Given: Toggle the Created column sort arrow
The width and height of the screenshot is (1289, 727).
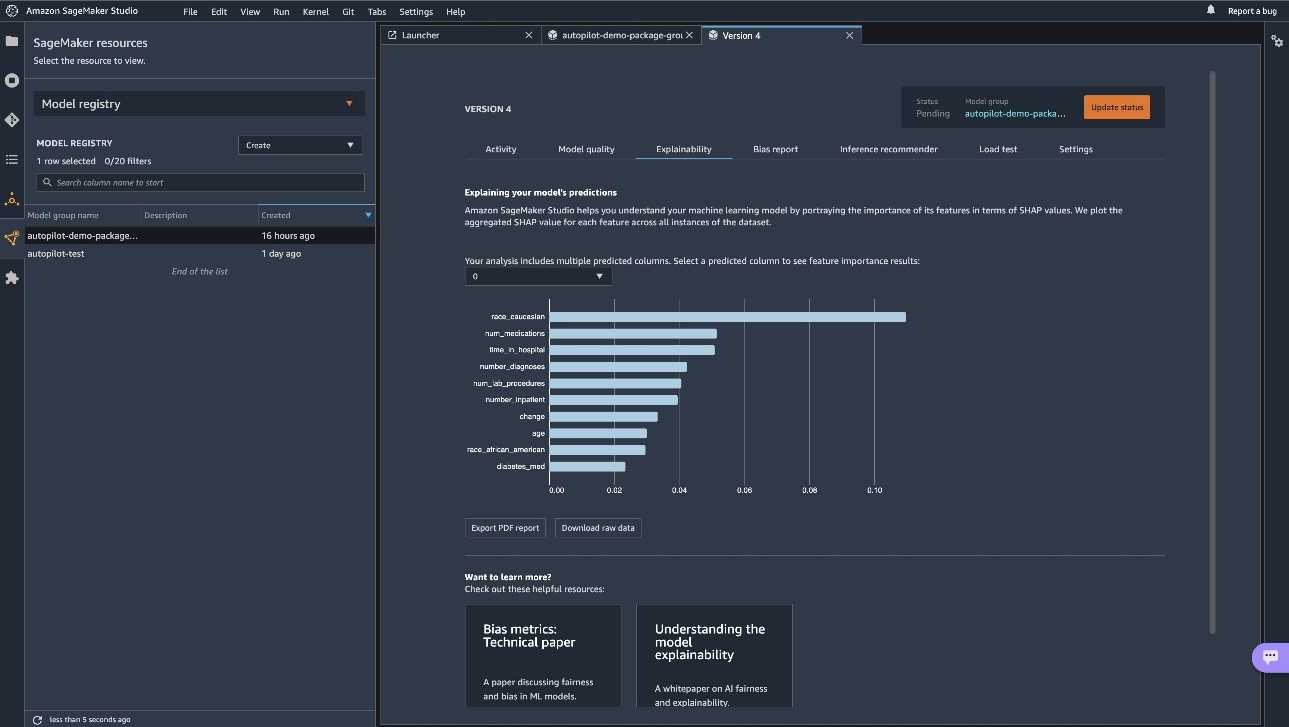Looking at the screenshot, I should pos(368,215).
